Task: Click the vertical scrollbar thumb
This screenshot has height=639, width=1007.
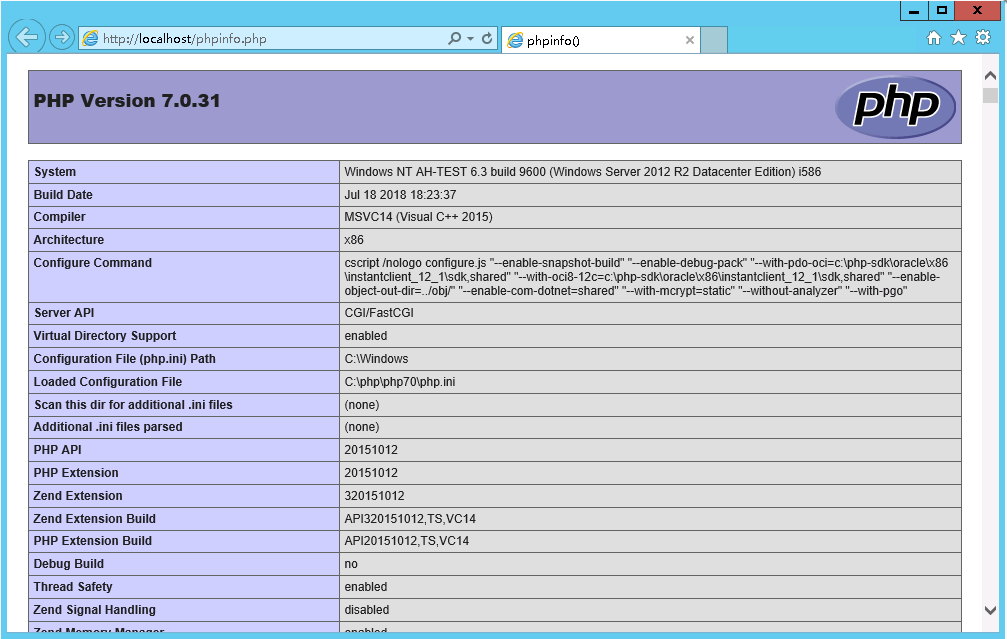Action: point(990,96)
